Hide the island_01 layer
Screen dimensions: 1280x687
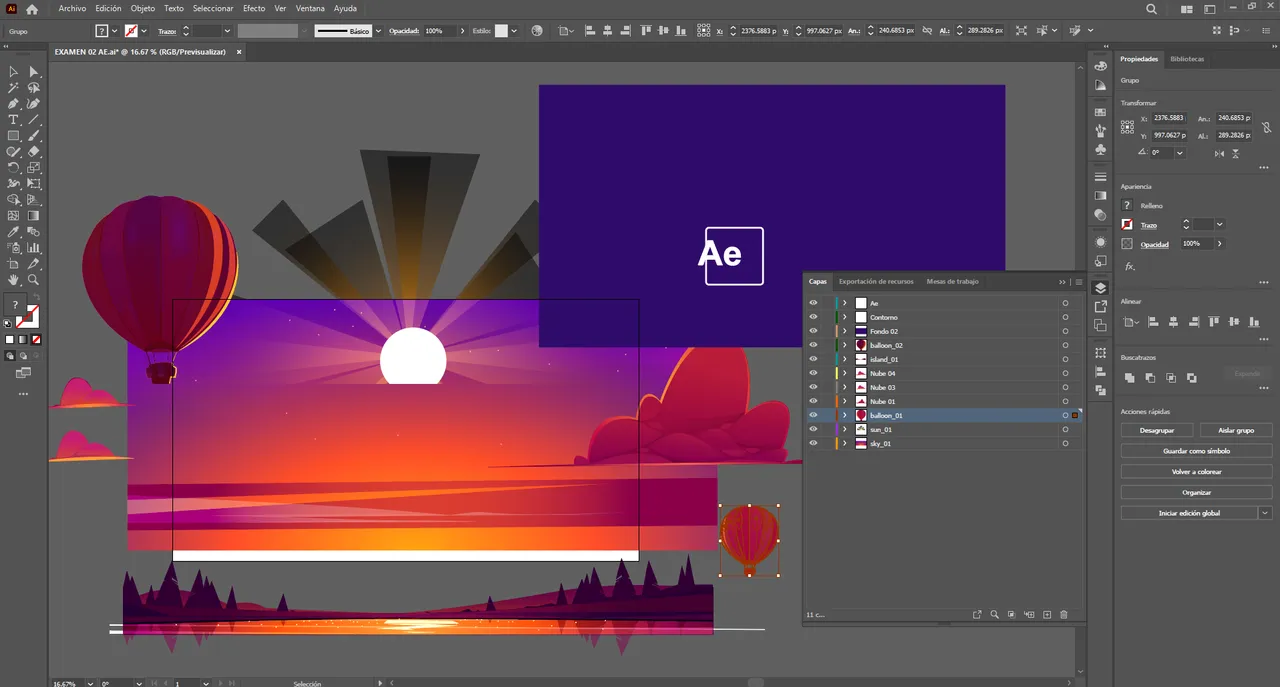813,359
